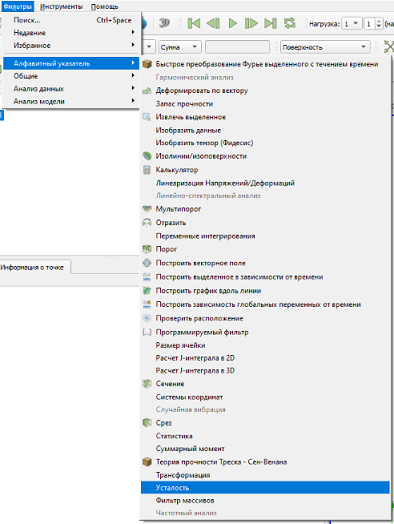The width and height of the screenshot is (394, 524).
Task: Expand Алфавитный указатель submenu
Action: point(71,63)
